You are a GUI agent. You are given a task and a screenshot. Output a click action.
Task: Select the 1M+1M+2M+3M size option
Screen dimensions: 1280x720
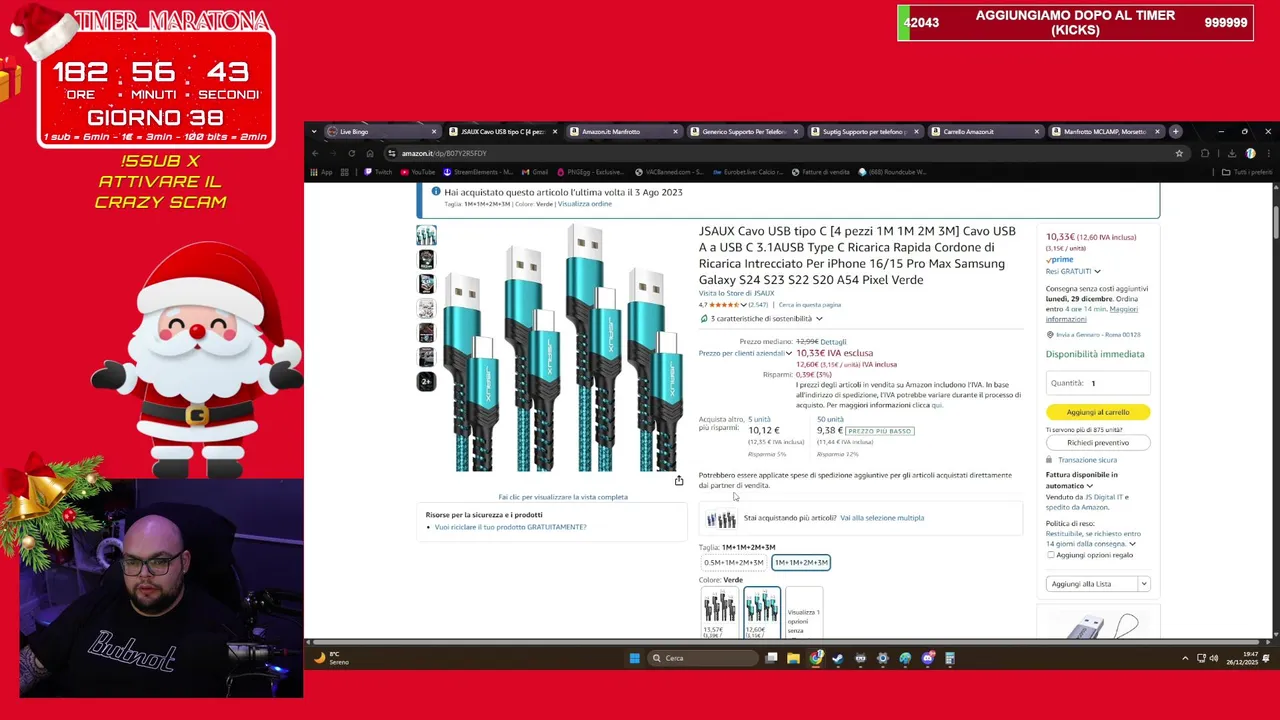click(801, 562)
